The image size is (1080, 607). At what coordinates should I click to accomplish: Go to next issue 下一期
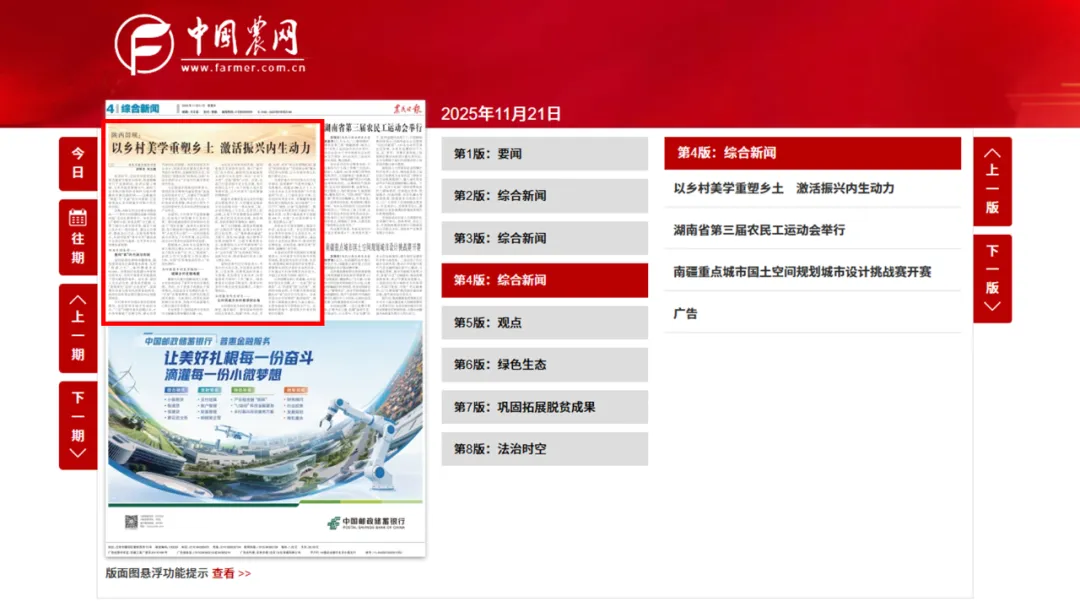coord(78,424)
